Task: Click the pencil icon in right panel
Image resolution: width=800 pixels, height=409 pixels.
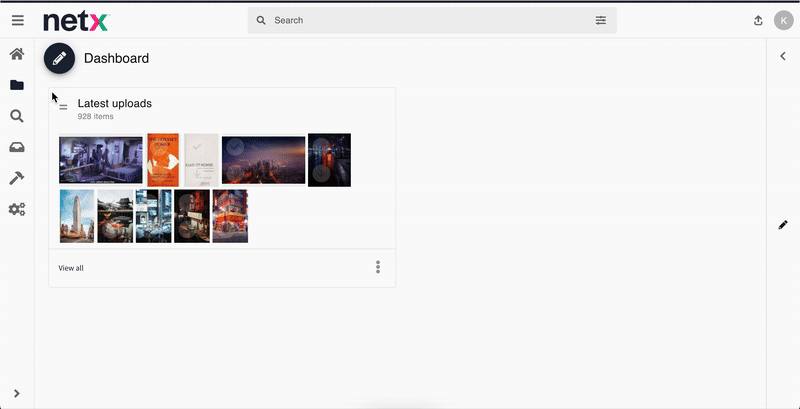Action: [783, 225]
